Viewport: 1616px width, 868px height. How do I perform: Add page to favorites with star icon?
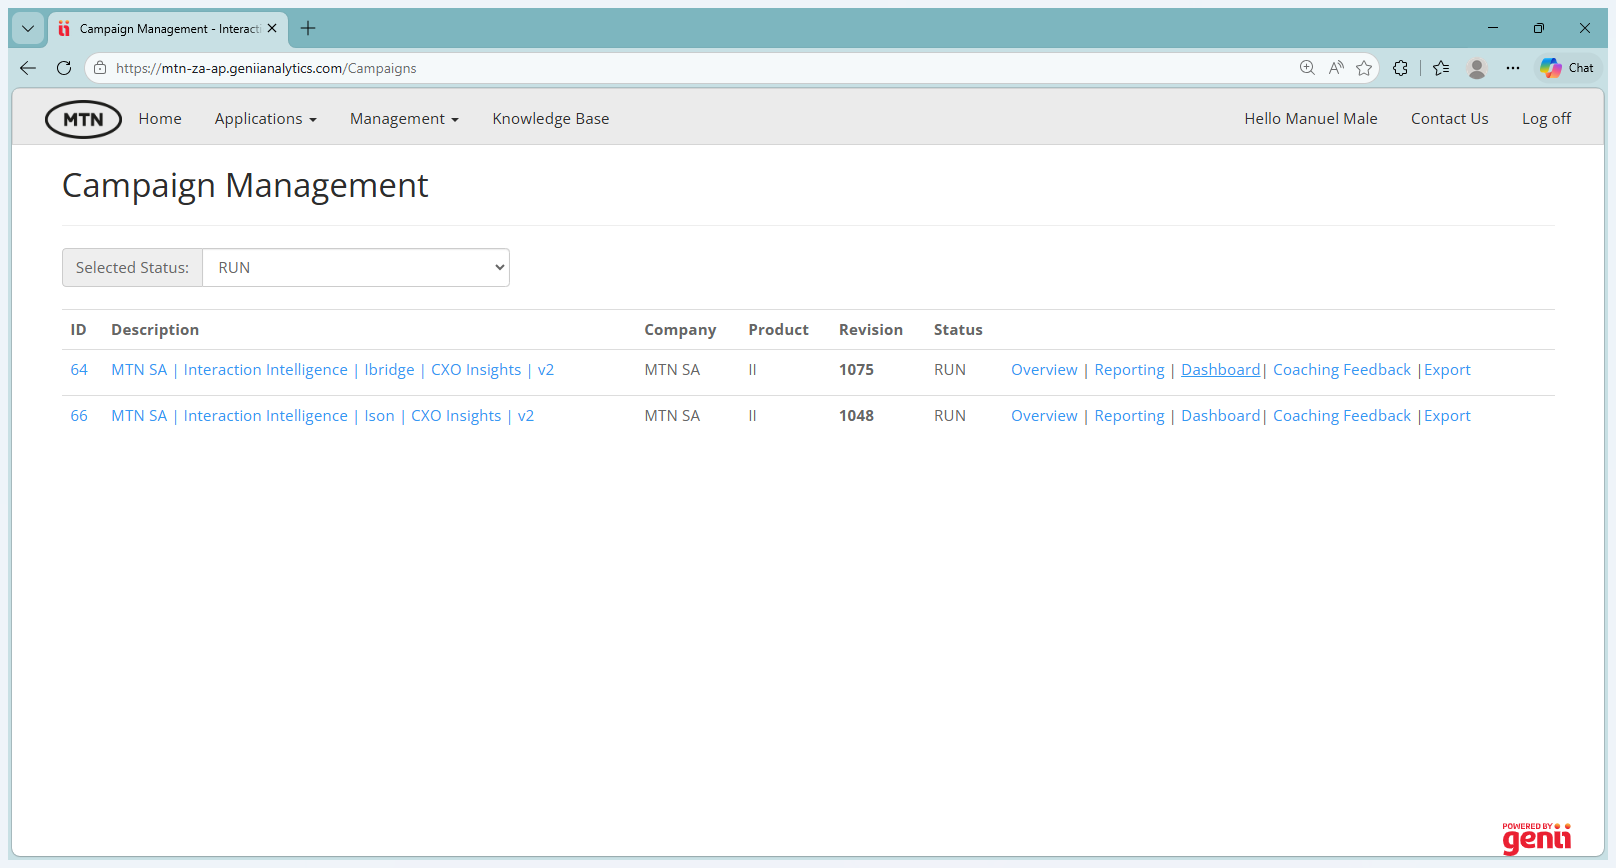click(x=1364, y=68)
